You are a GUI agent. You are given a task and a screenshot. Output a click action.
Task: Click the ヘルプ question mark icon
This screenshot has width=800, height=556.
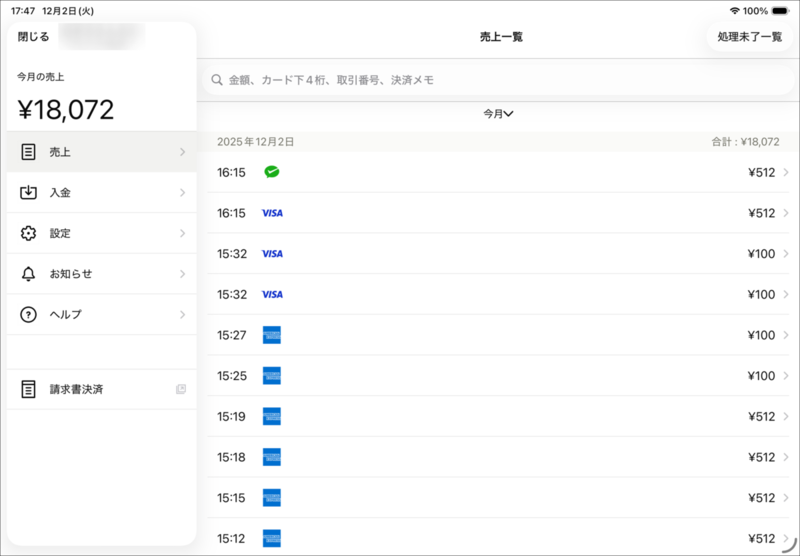28,315
